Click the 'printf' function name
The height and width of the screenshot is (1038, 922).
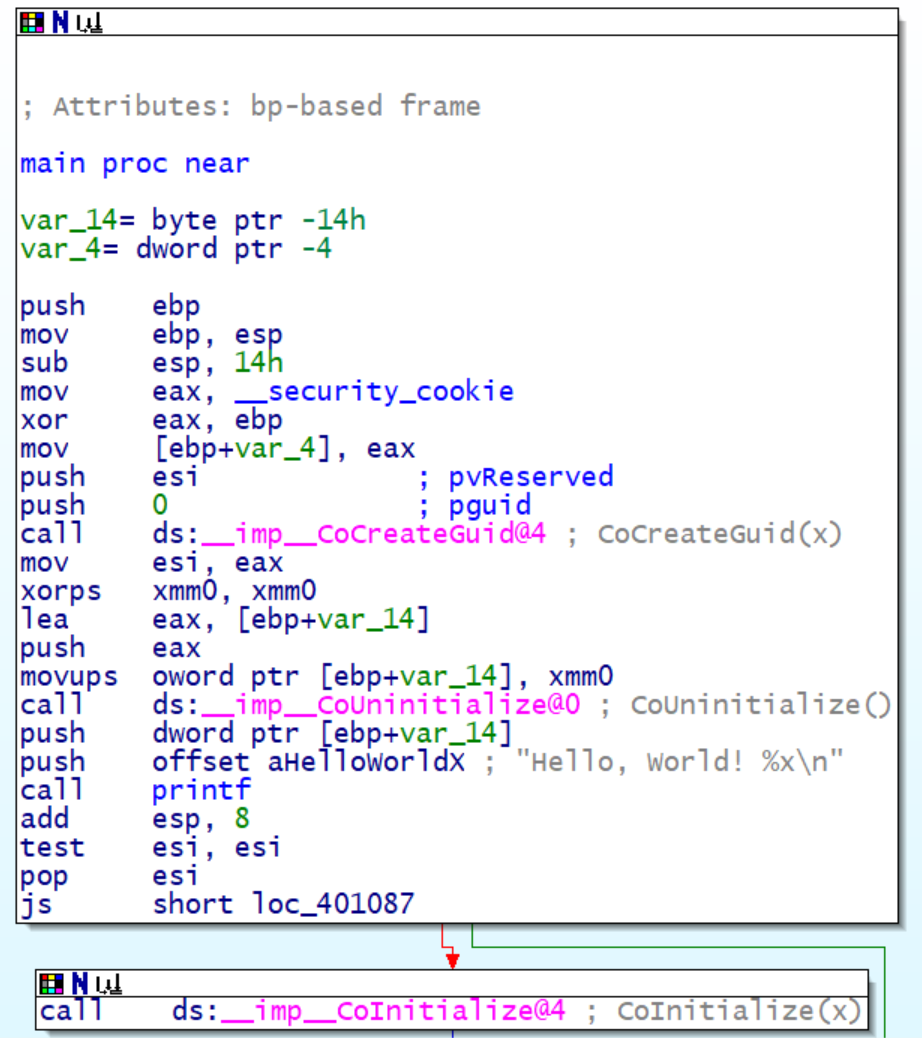[x=201, y=790]
